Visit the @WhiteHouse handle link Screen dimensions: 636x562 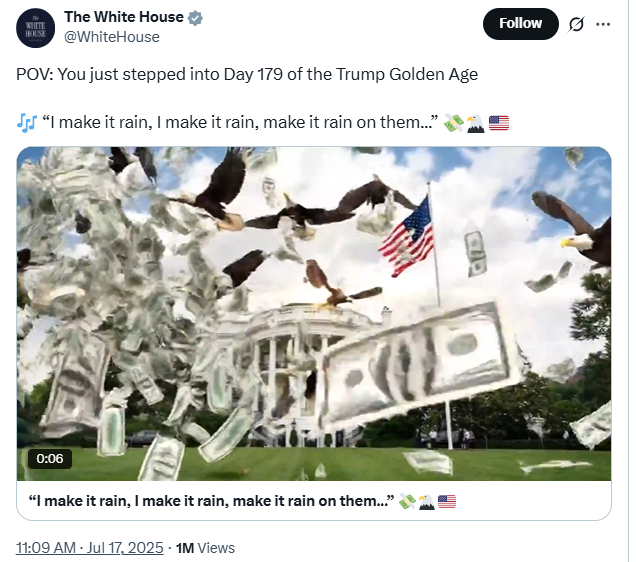coord(112,37)
